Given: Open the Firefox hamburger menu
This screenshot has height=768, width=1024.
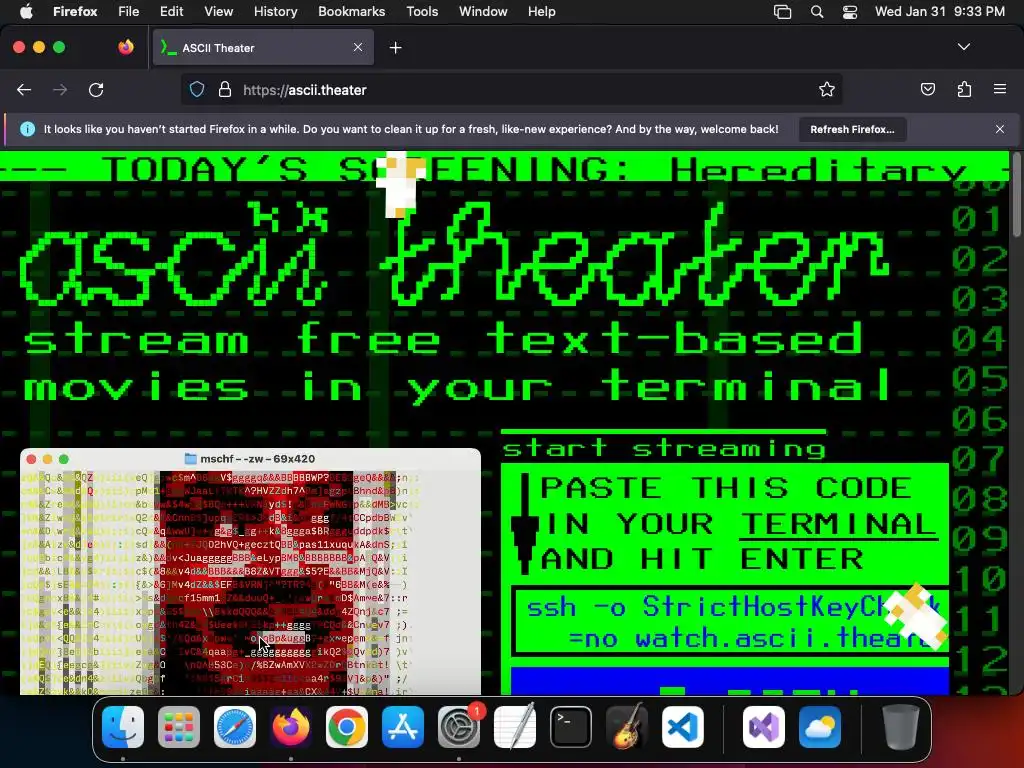Looking at the screenshot, I should point(1000,89).
